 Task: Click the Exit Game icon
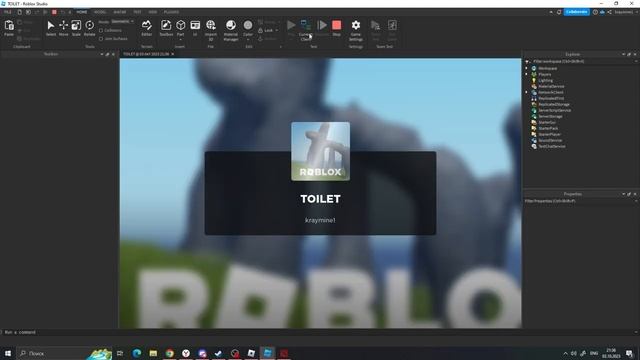point(392,25)
